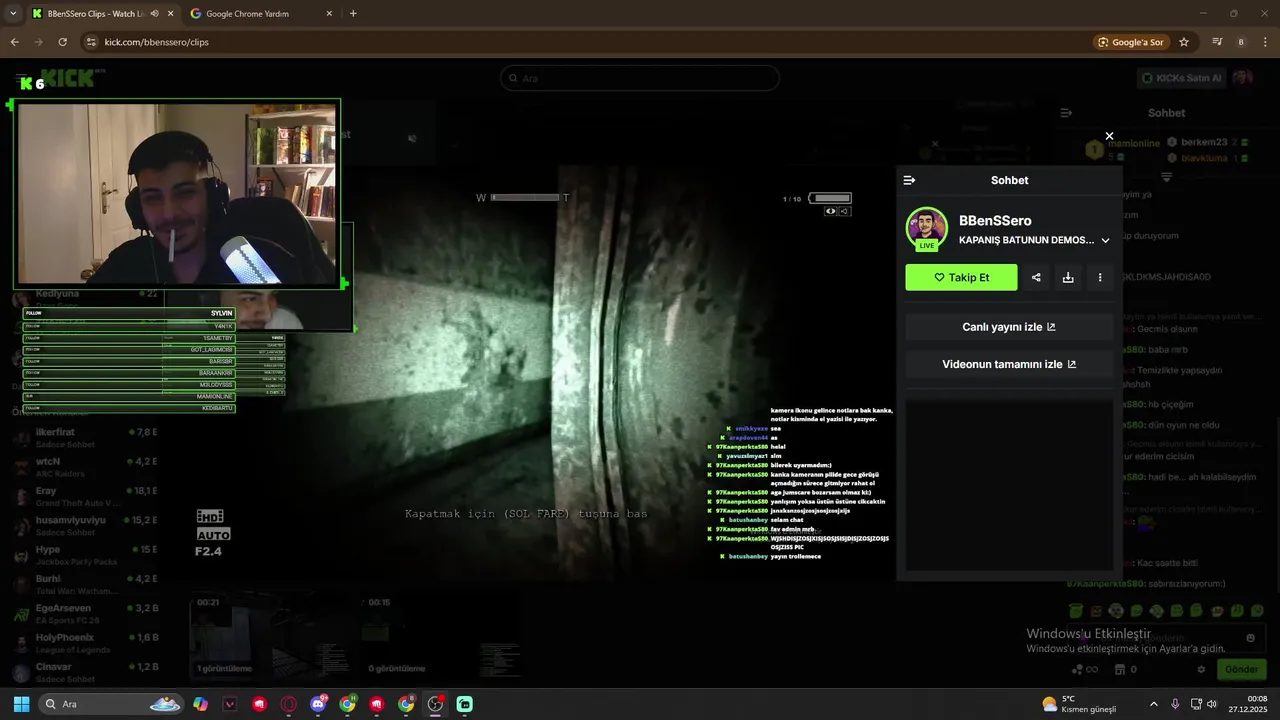Open Chrome profile B

[x=1241, y=42]
